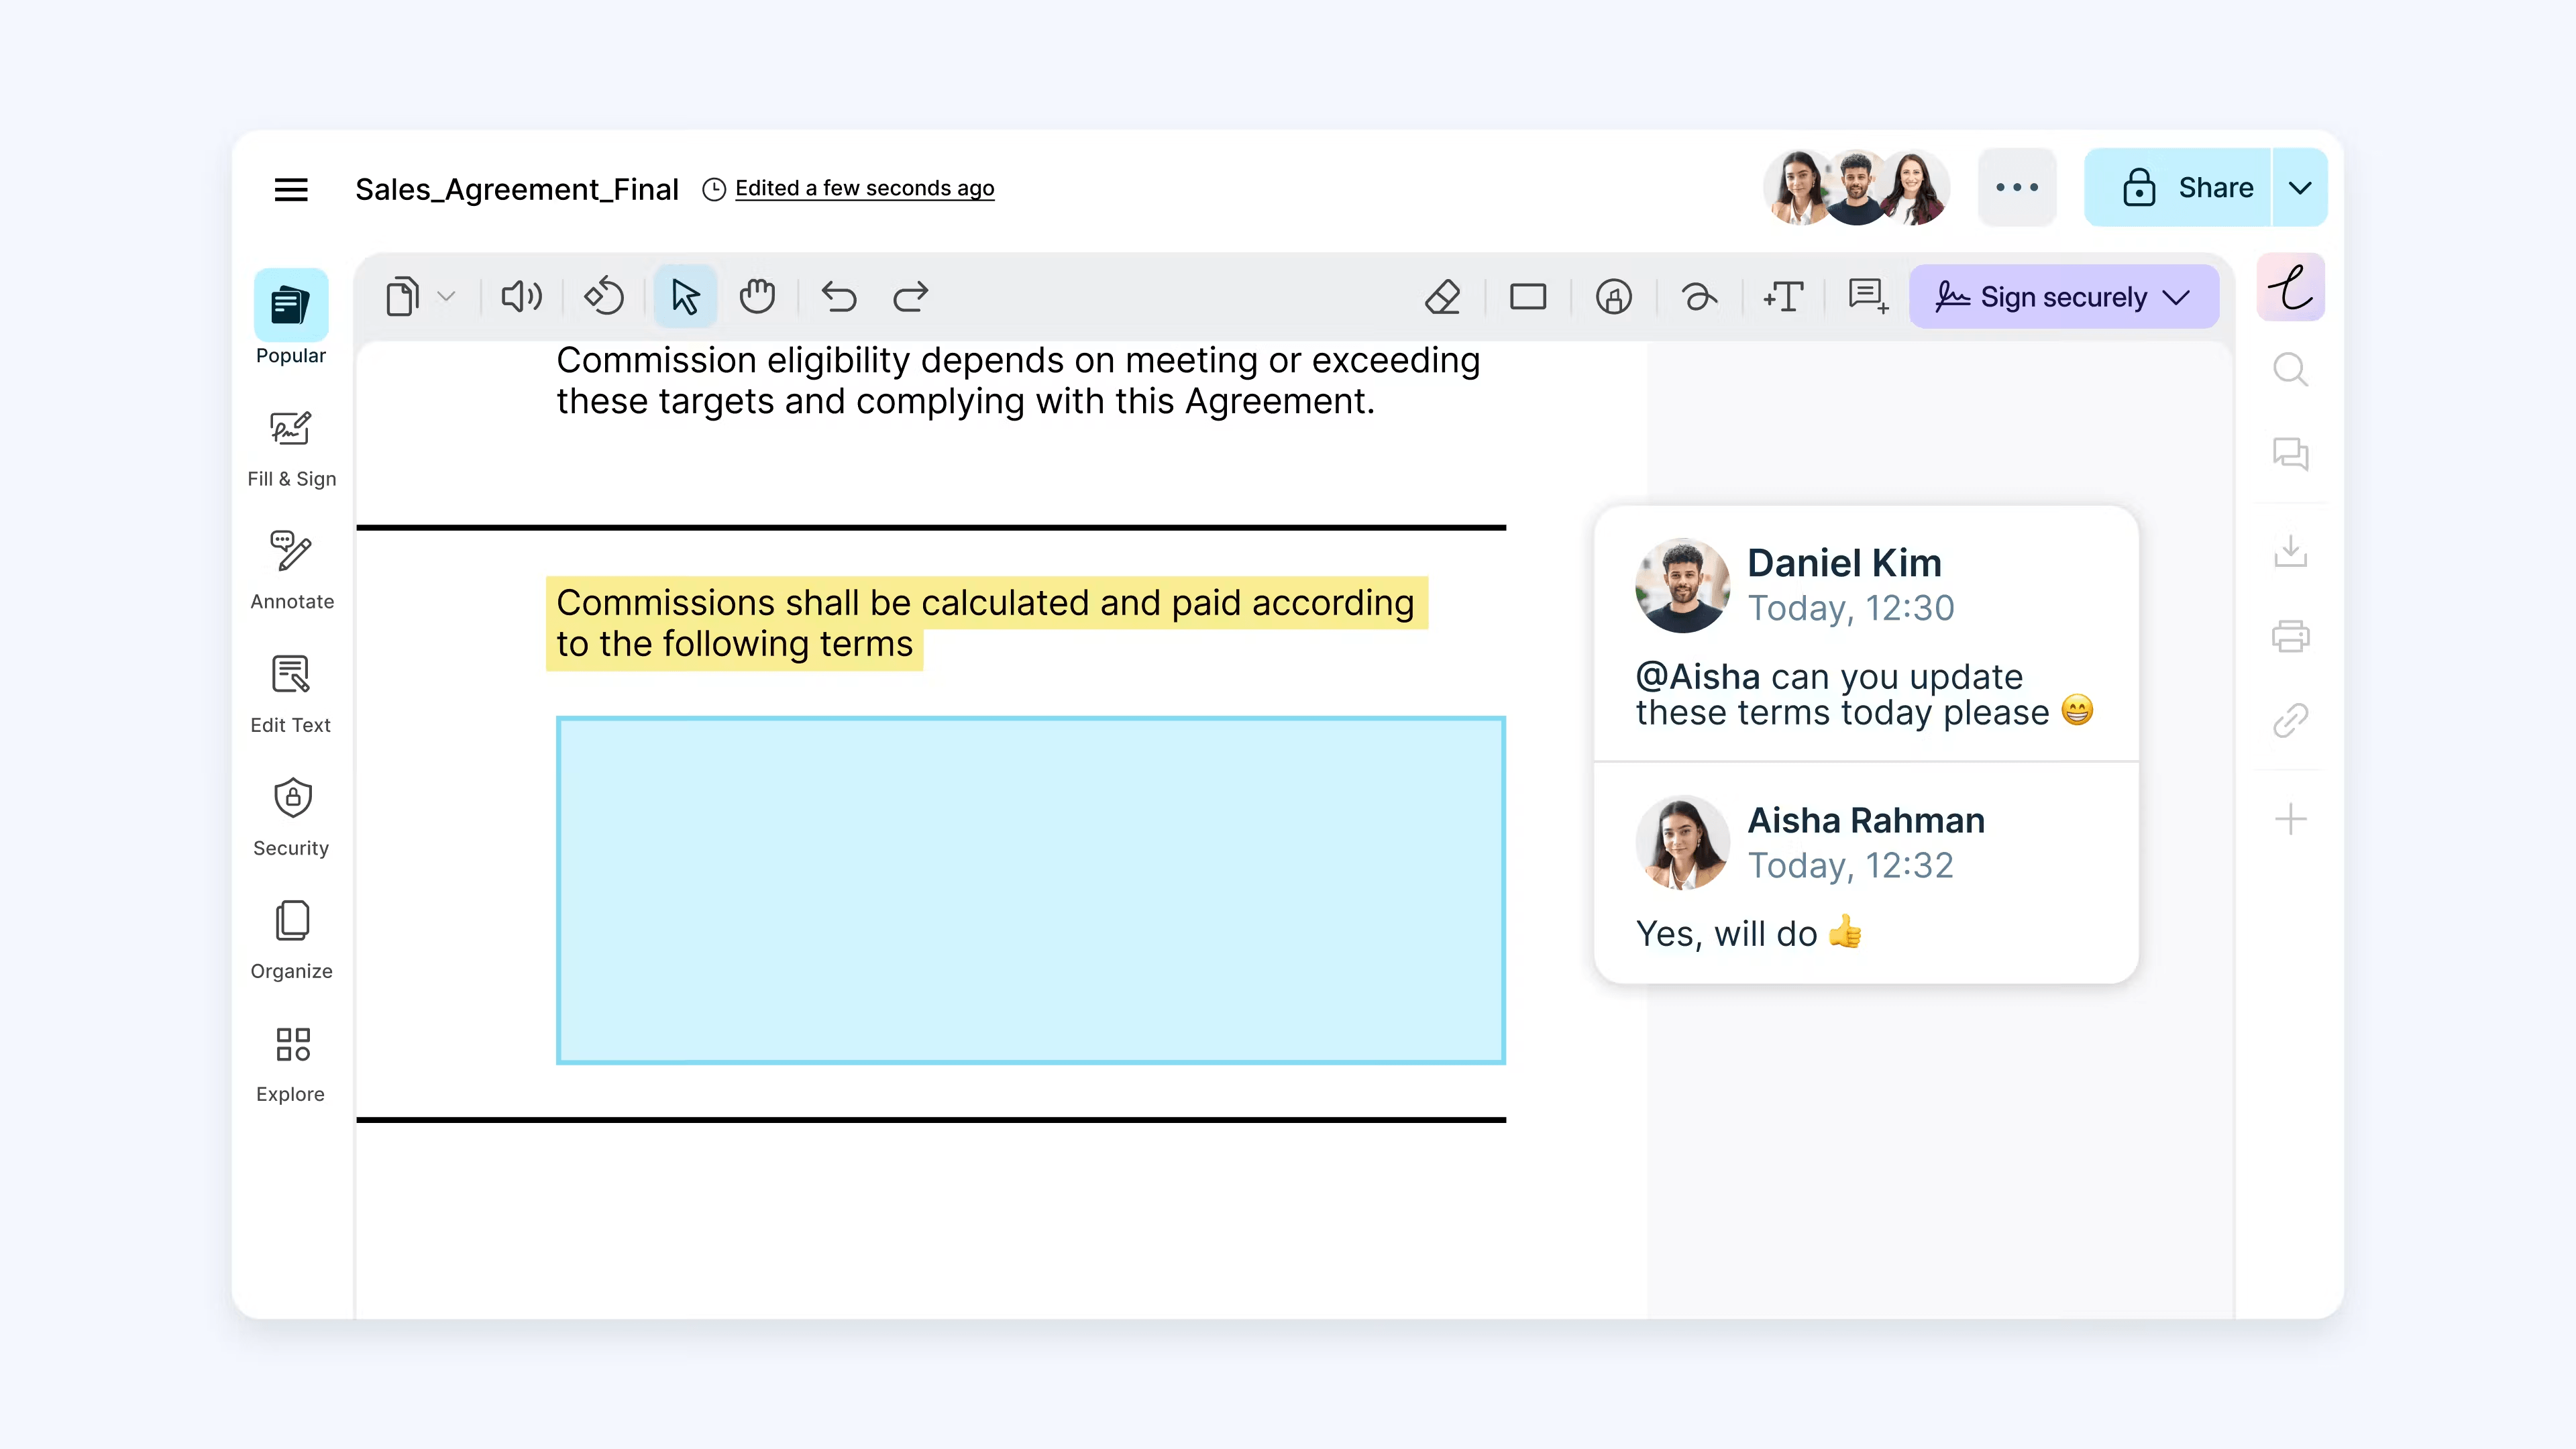
Task: Add a comment note from toolbar
Action: point(1868,297)
